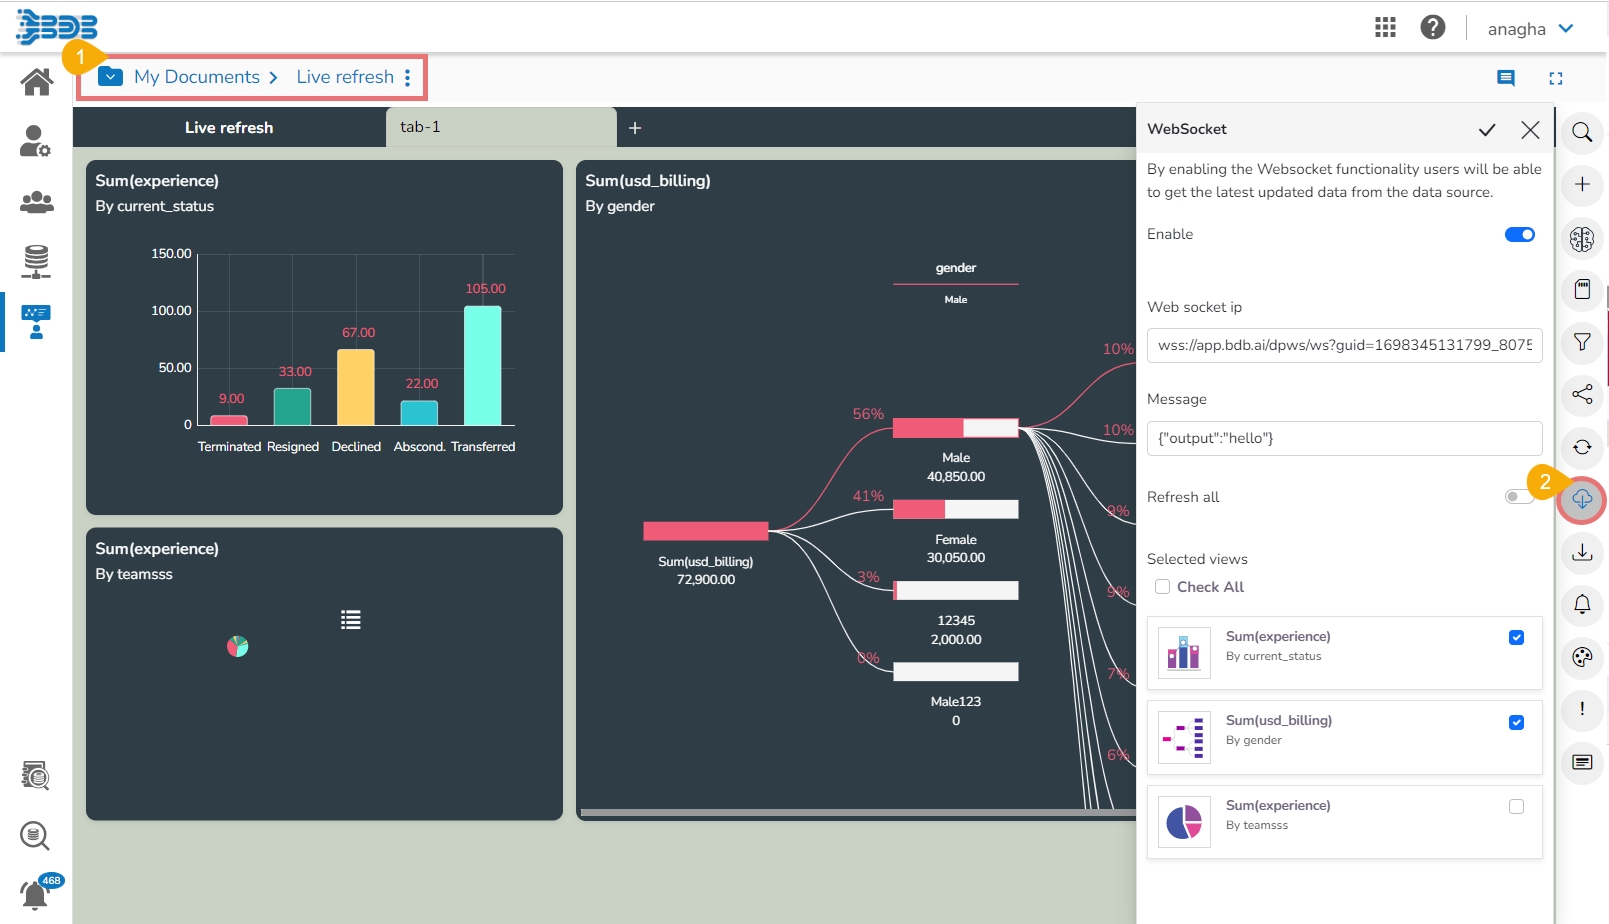The height and width of the screenshot is (924, 1609).
Task: Open the three-dot menu beside Live refresh
Action: 407,77
